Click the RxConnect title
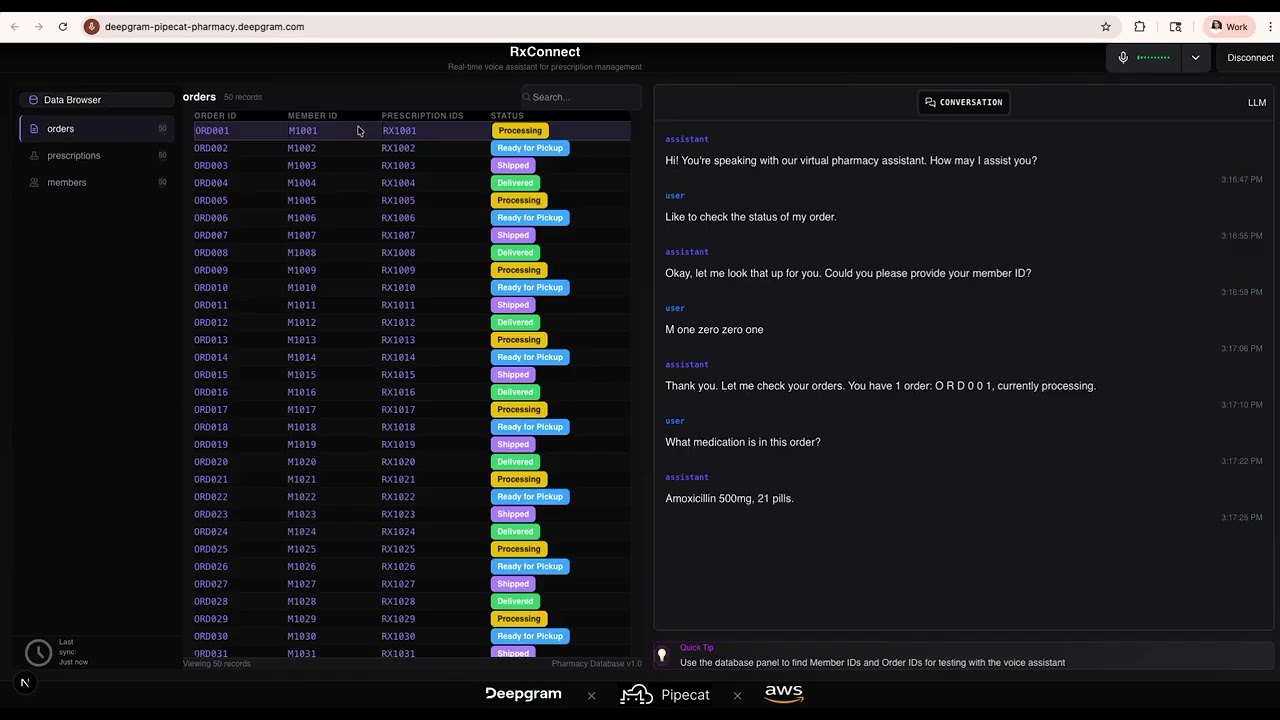 545,52
